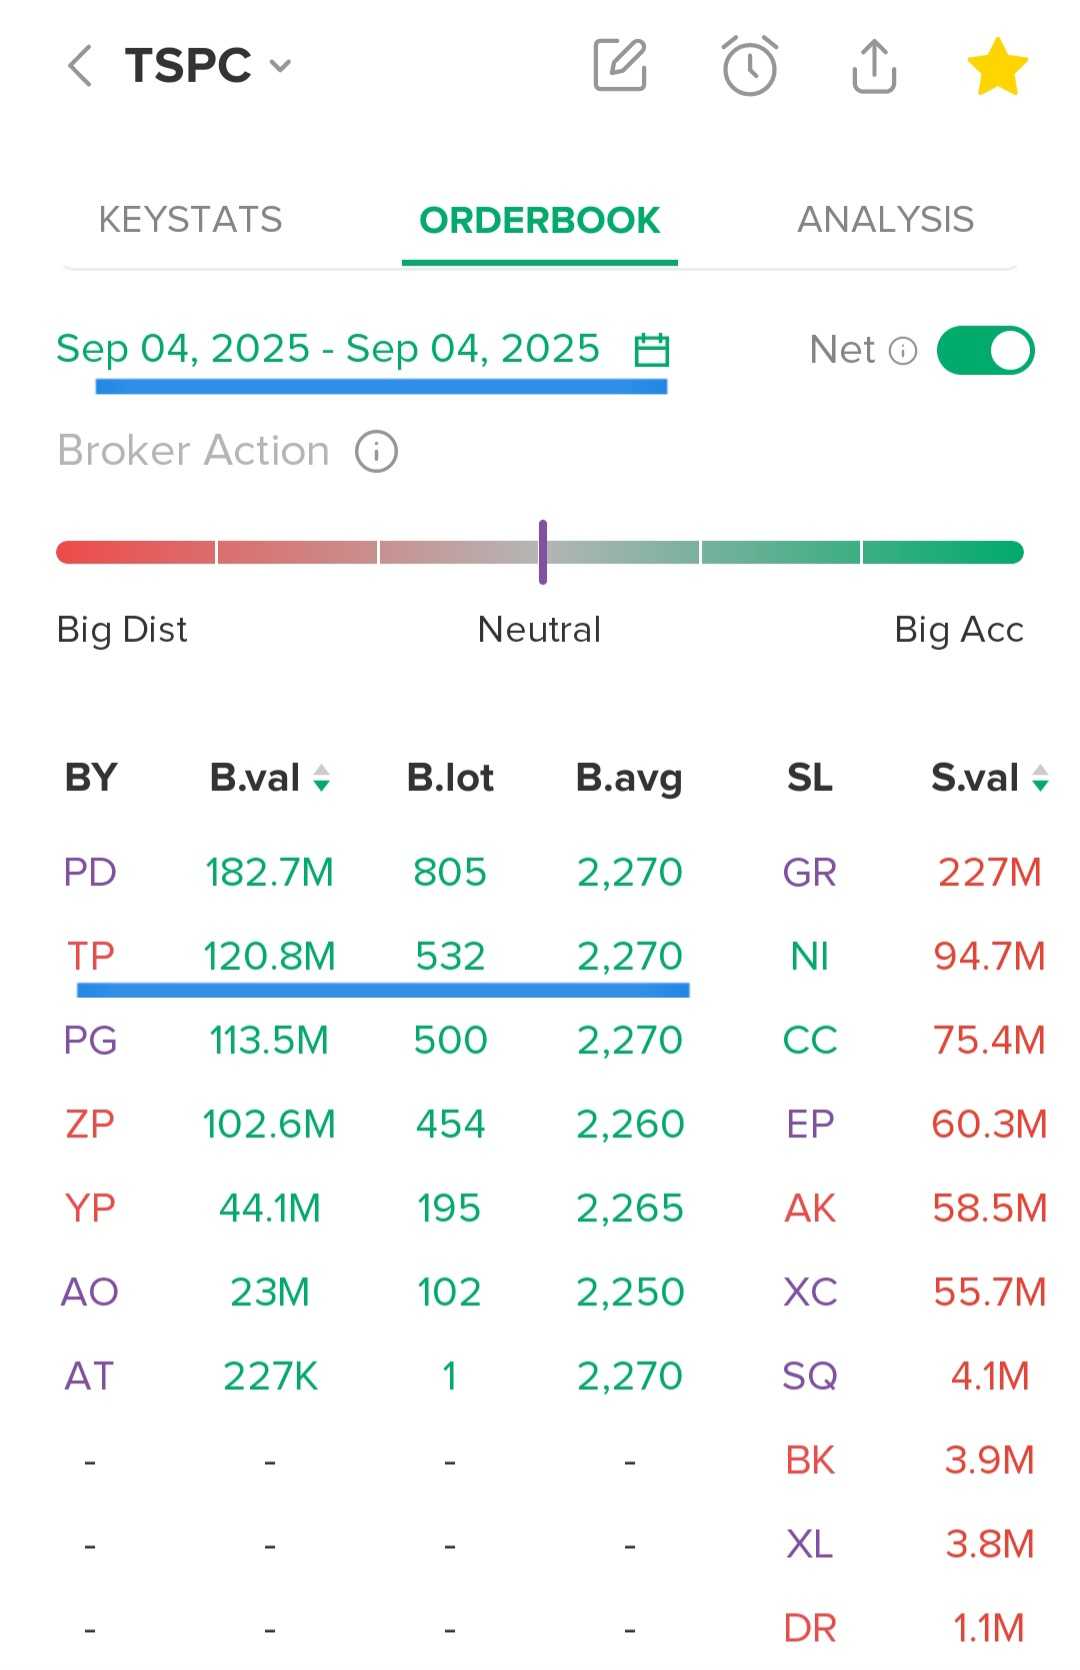Image resolution: width=1080 pixels, height=1670 pixels.
Task: Sort by B.val column arrows
Action: point(321,778)
